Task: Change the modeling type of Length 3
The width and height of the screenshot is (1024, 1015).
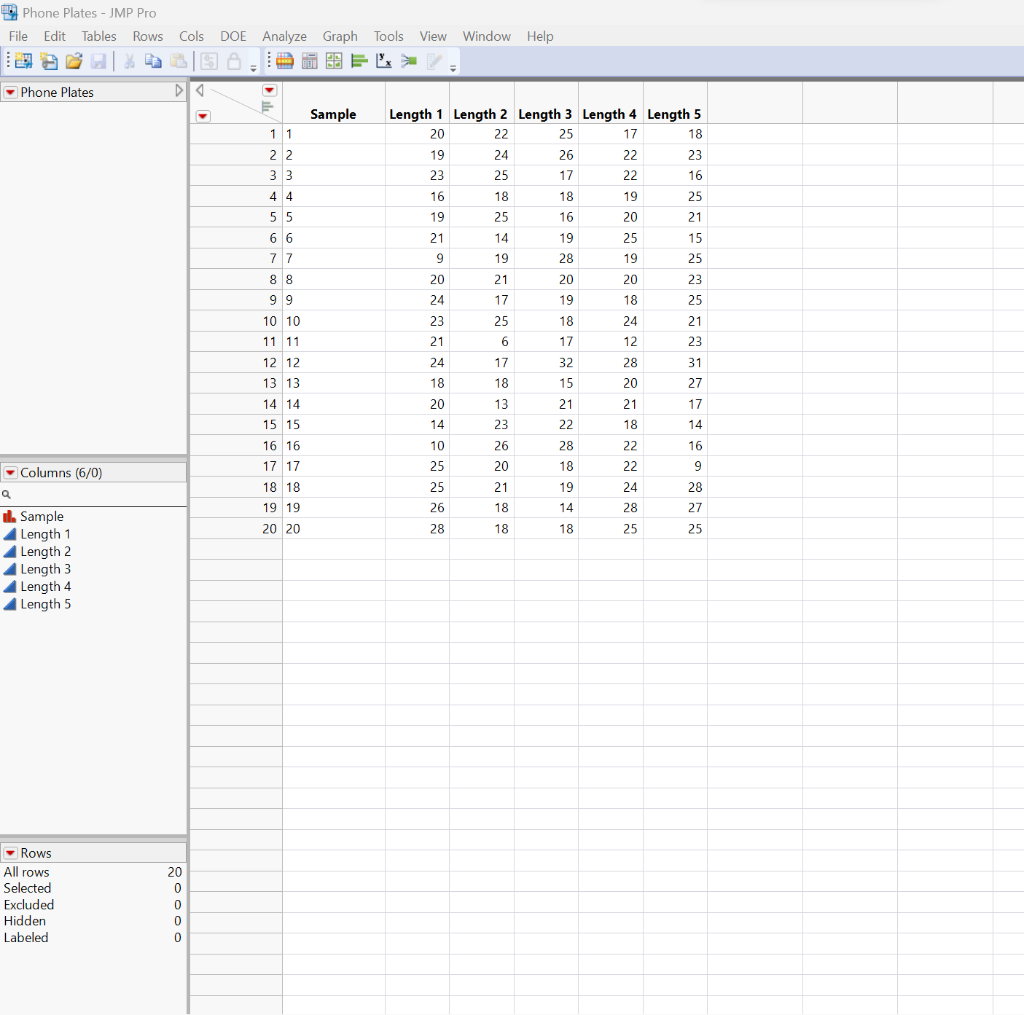Action: click(x=10, y=569)
